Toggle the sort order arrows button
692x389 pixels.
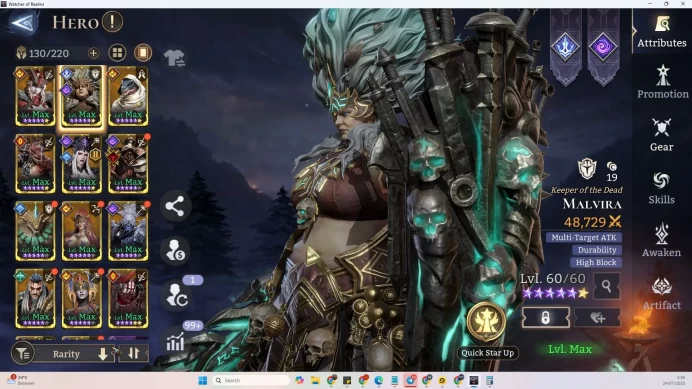134,353
